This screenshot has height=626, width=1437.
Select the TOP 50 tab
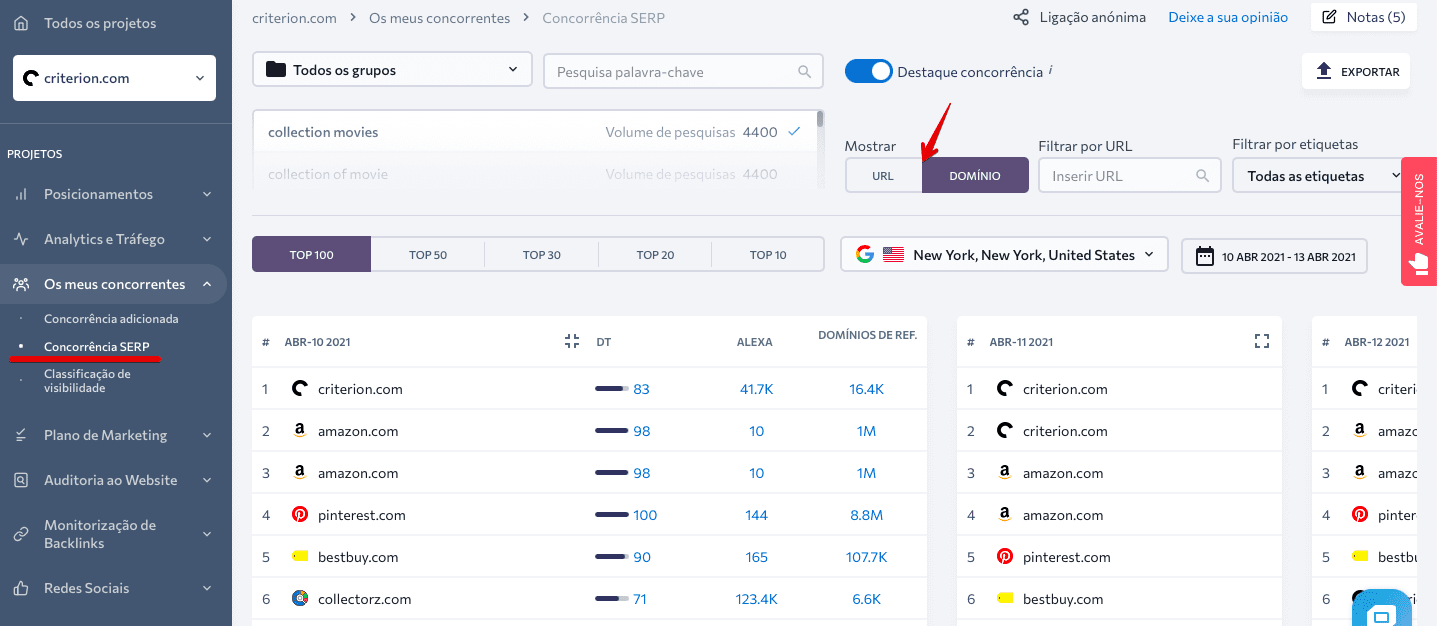tap(428, 254)
